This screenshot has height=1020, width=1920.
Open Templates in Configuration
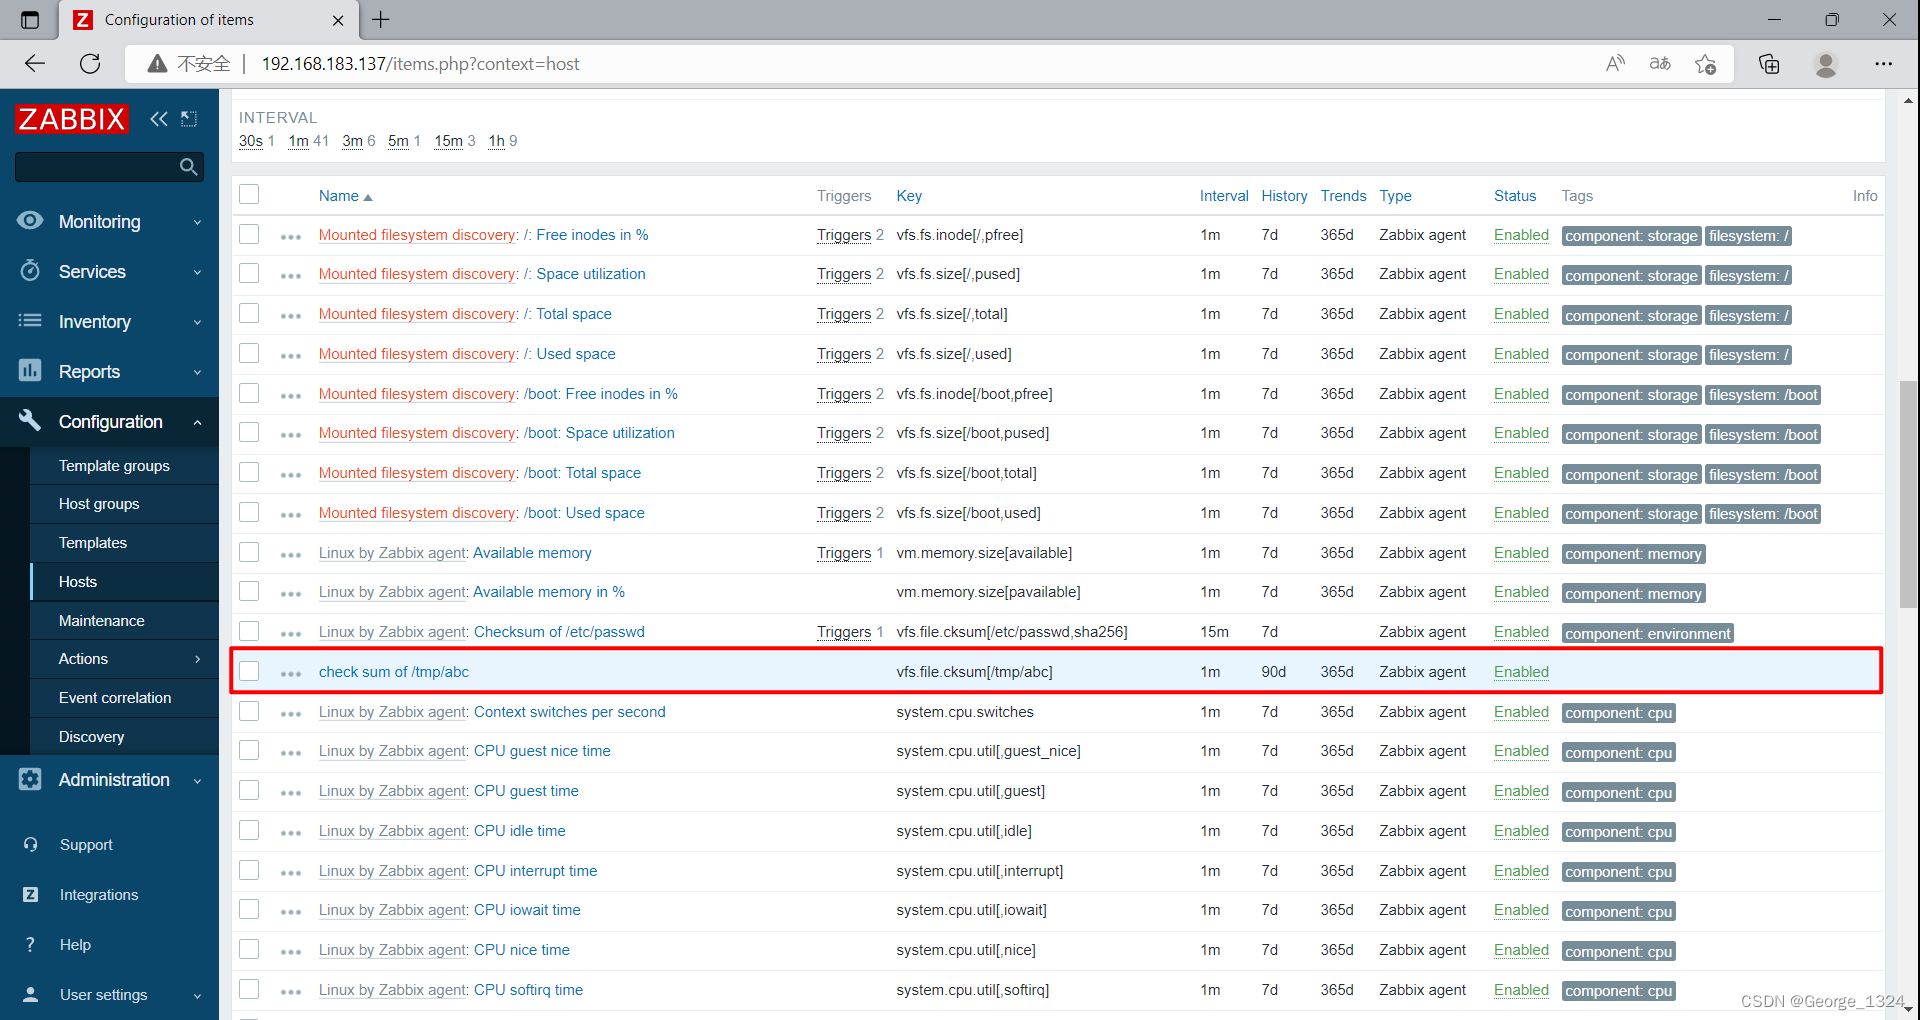point(93,543)
